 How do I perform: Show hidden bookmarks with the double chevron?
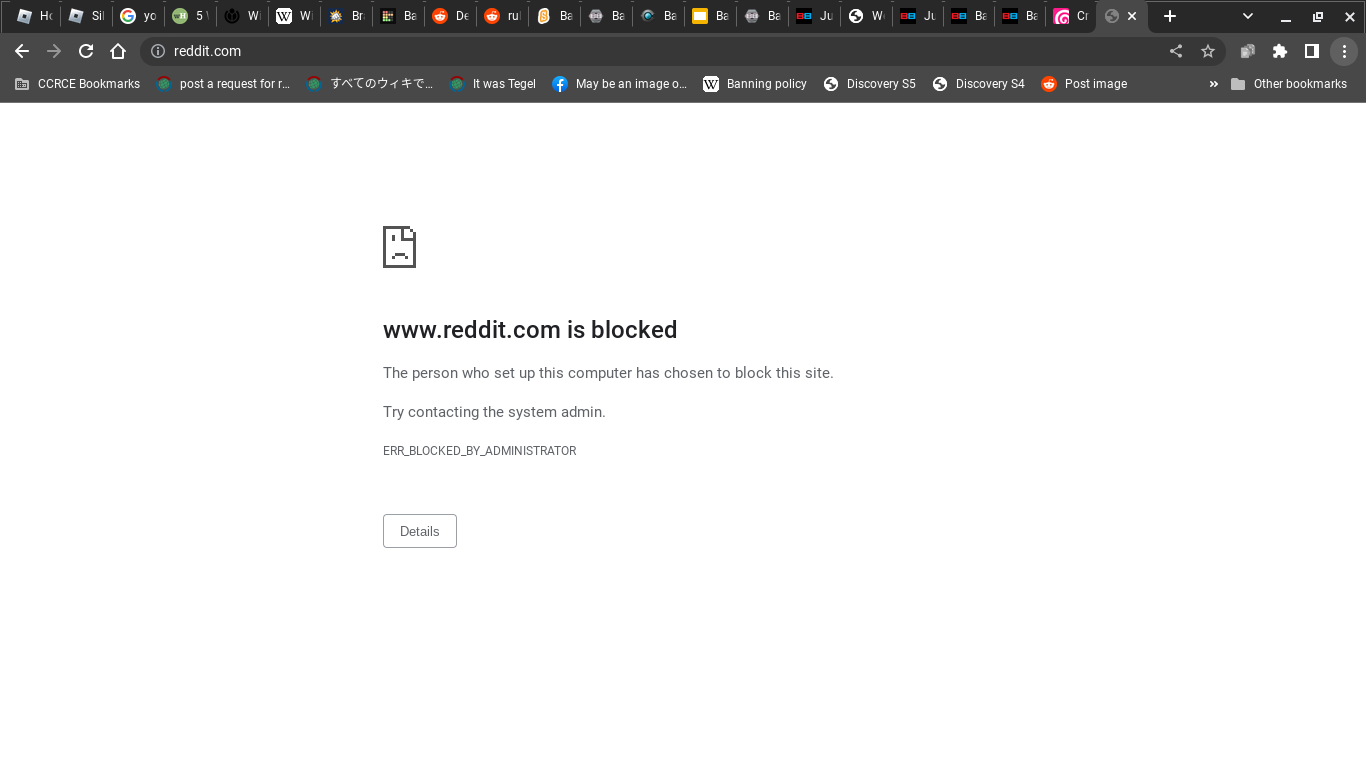(x=1213, y=84)
